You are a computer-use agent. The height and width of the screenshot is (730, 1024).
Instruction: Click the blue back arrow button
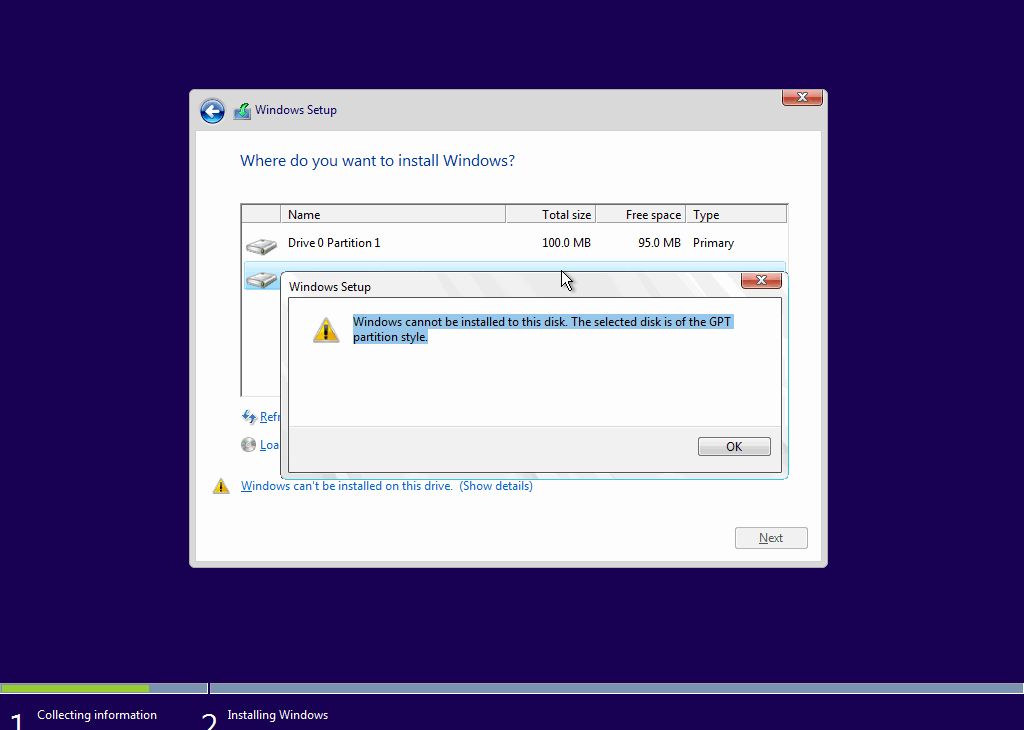click(x=212, y=111)
